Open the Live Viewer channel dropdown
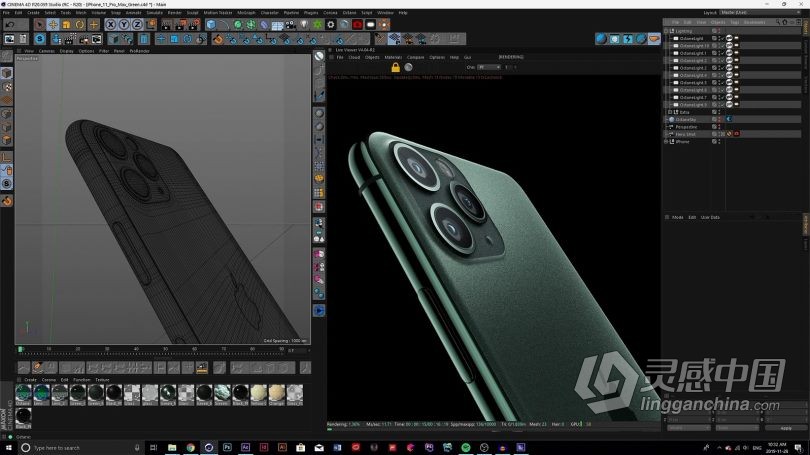This screenshot has width=810, height=455. pyautogui.click(x=489, y=67)
